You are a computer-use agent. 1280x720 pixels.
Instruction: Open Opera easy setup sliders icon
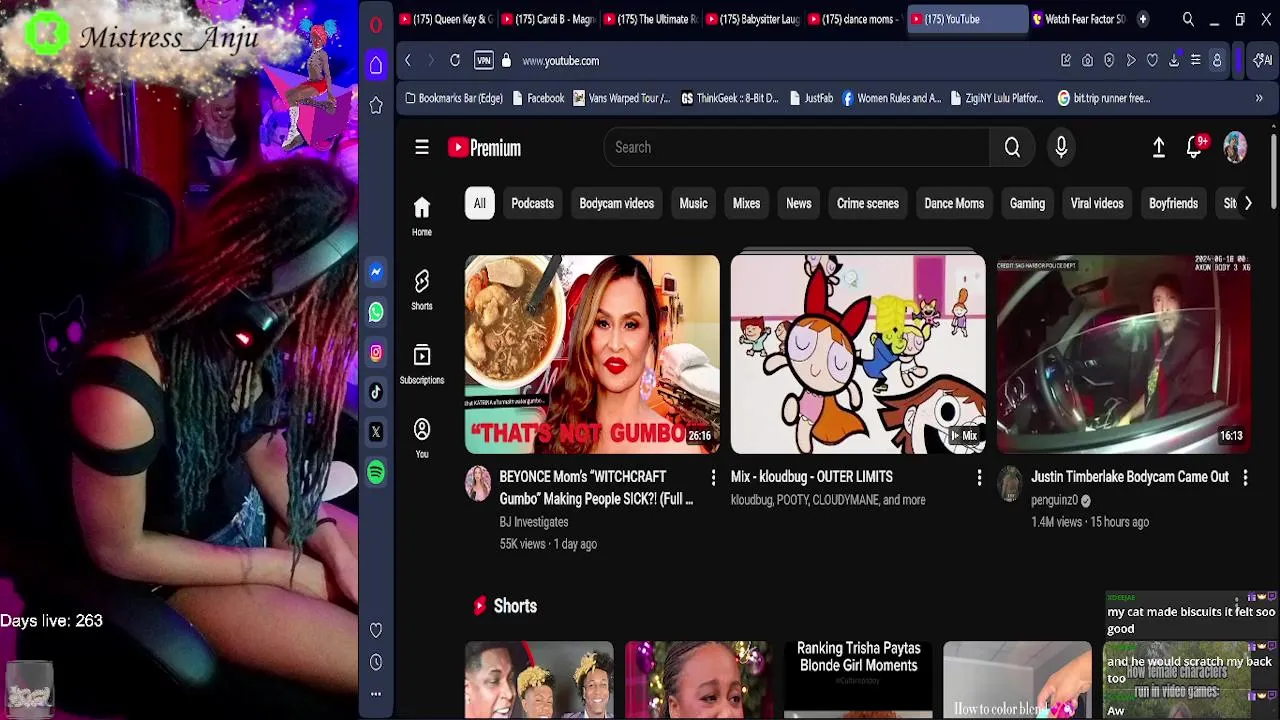[x=1195, y=61]
